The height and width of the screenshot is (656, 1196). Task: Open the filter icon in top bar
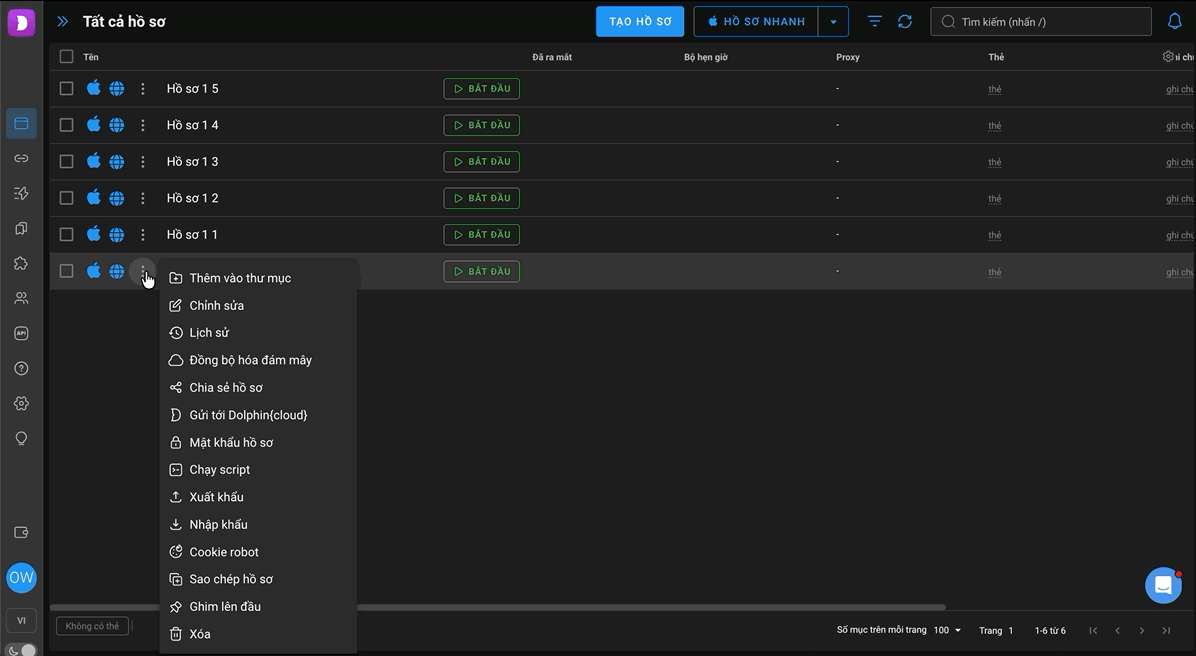(875, 21)
